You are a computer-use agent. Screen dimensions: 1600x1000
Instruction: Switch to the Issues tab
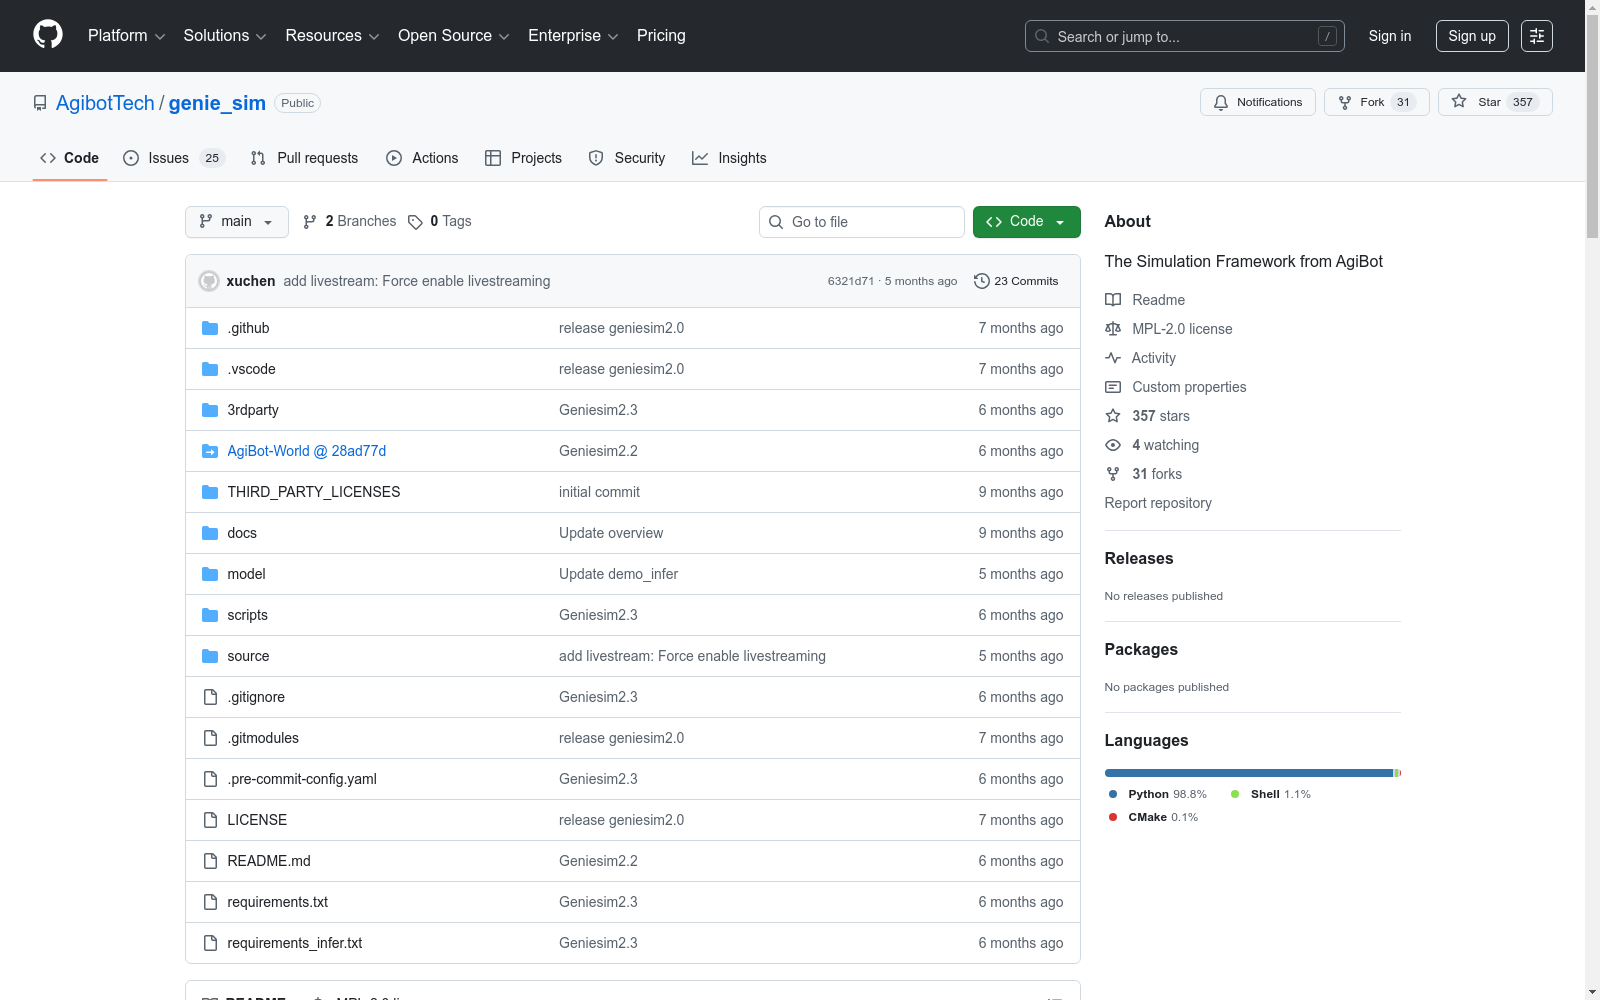pyautogui.click(x=174, y=158)
